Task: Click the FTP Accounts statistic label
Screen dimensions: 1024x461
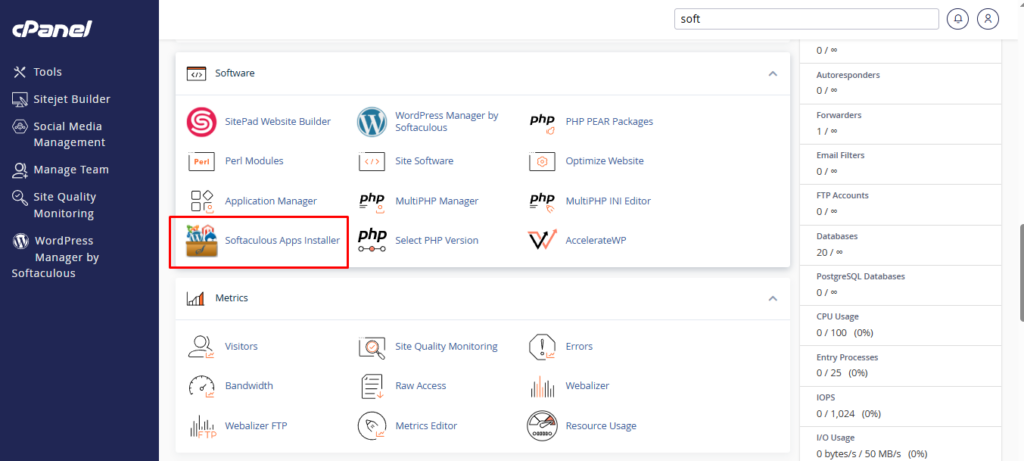Action: click(x=842, y=195)
